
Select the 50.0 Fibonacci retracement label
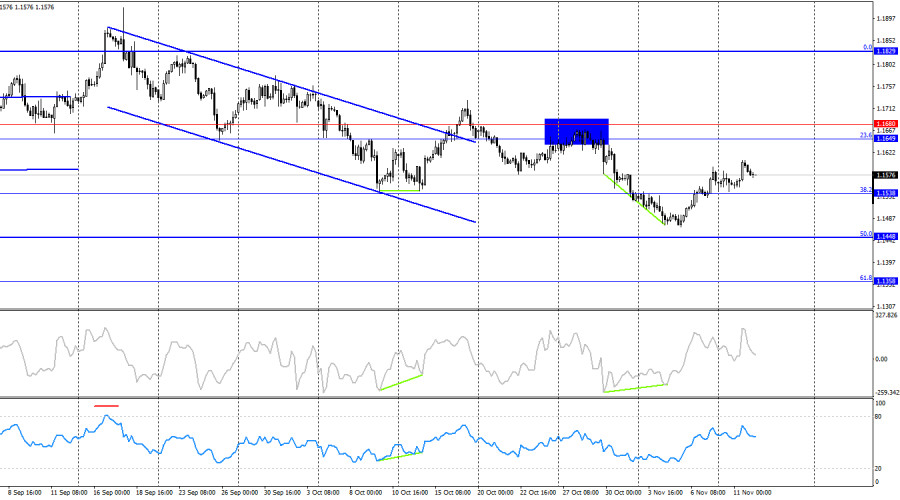[866, 234]
